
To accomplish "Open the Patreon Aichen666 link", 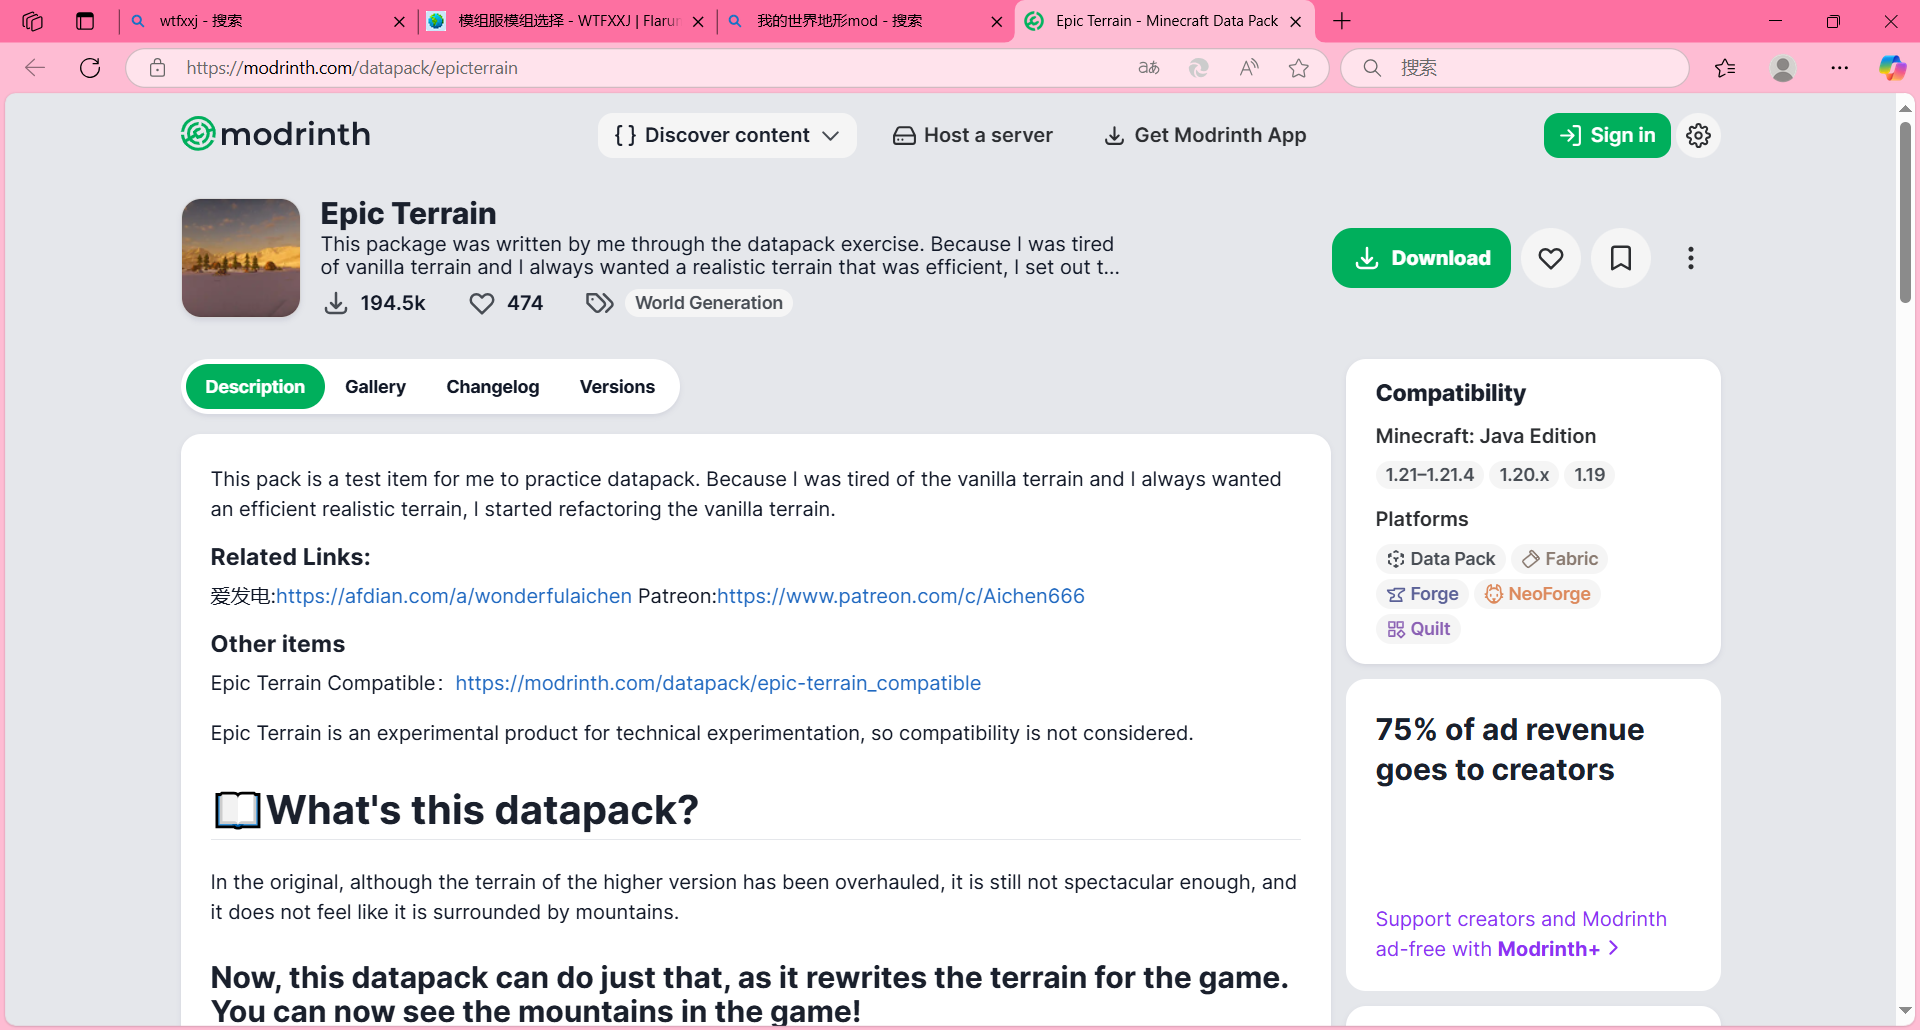I will (x=901, y=596).
